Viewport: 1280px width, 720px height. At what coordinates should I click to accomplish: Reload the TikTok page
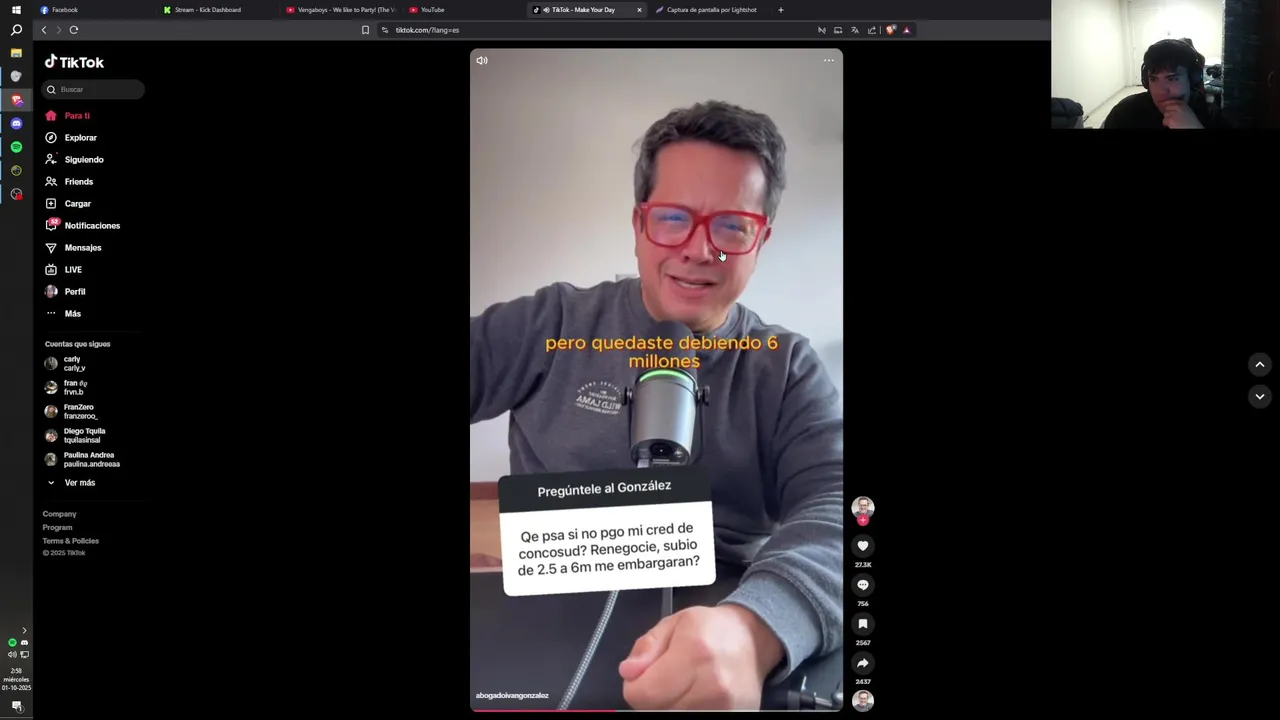coord(74,30)
